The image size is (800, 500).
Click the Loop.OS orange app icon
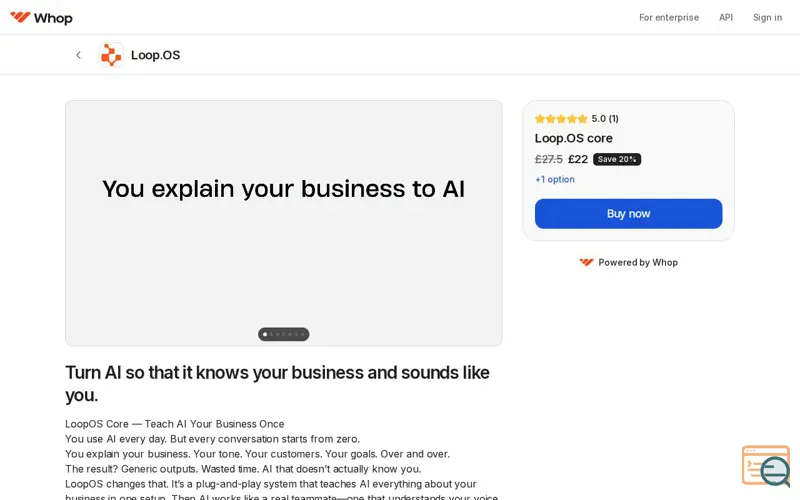pyautogui.click(x=111, y=55)
